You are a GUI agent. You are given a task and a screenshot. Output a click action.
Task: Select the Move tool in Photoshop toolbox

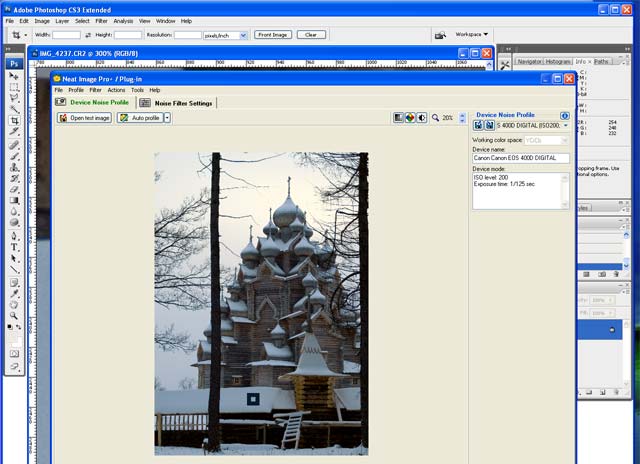click(x=14, y=76)
